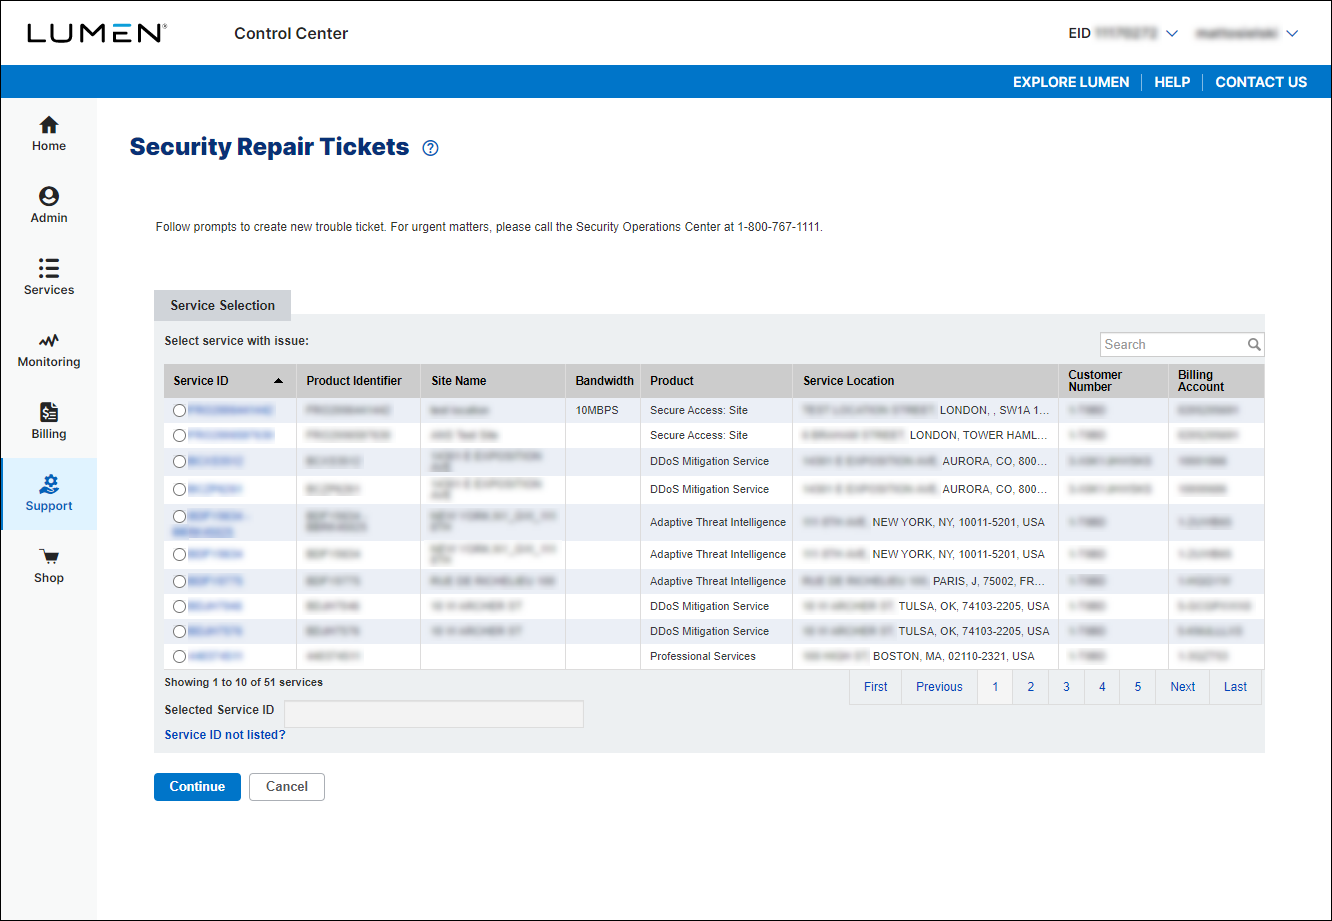This screenshot has height=921, width=1332.
Task: Sort by Bandwidth column
Action: 604,381
